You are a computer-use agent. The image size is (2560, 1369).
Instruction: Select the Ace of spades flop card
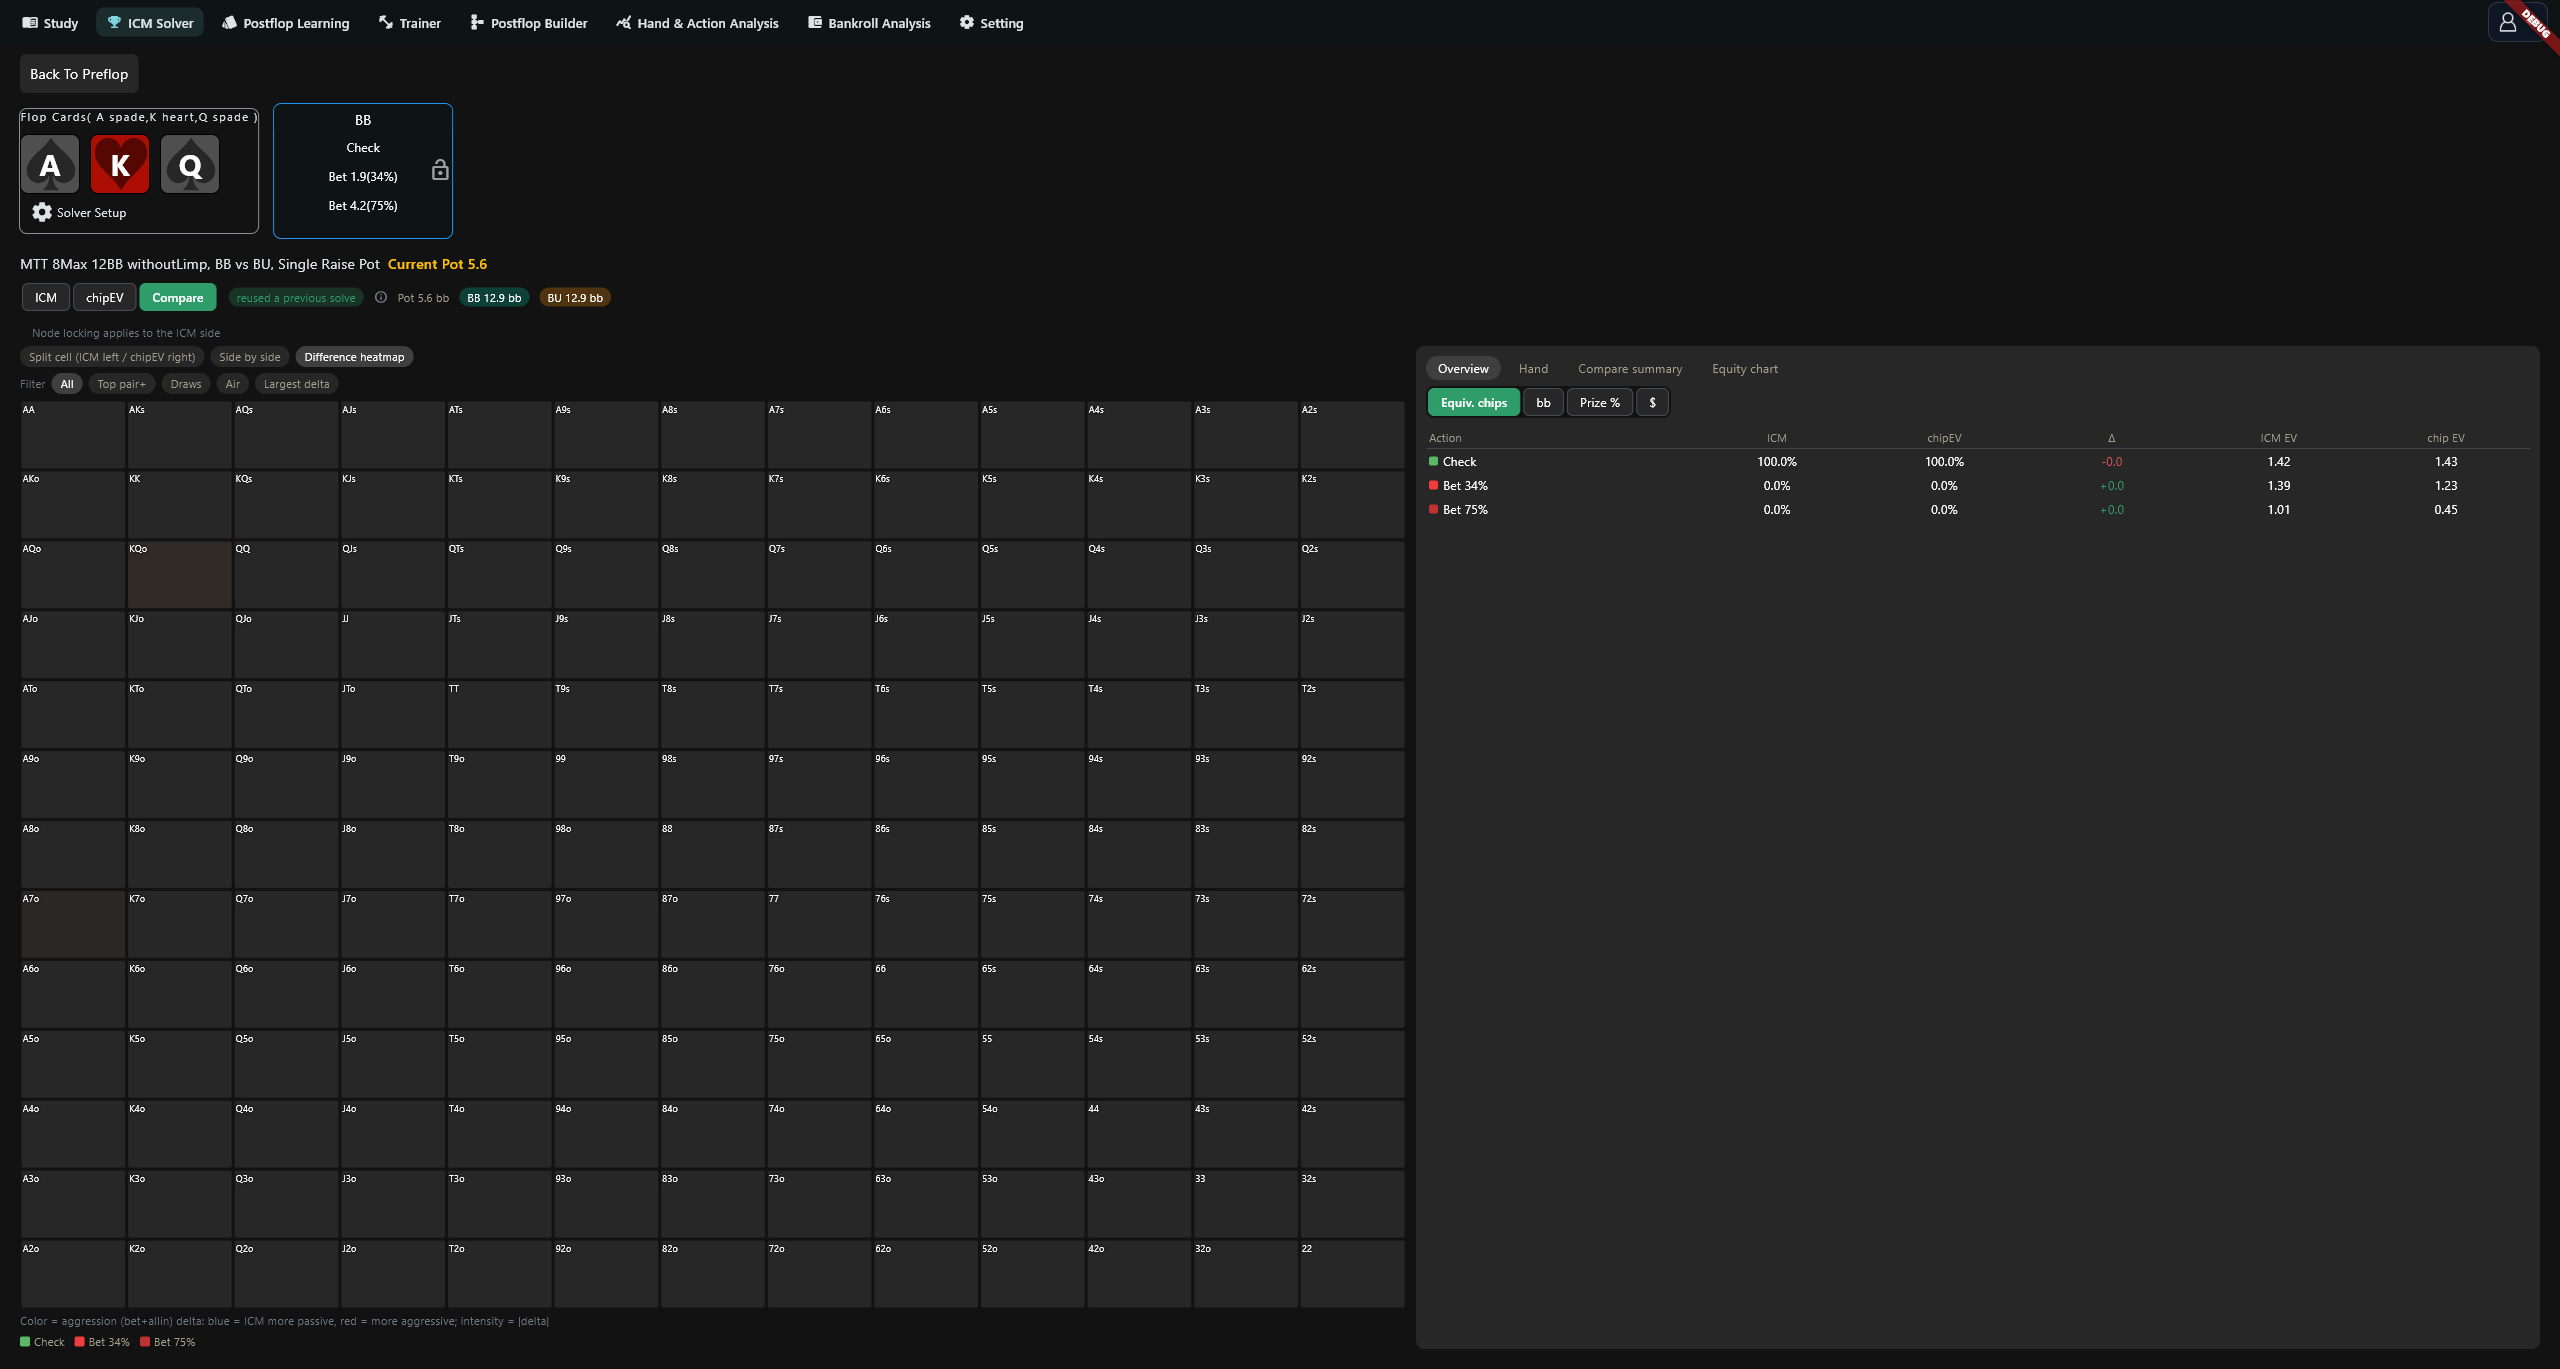pyautogui.click(x=50, y=164)
